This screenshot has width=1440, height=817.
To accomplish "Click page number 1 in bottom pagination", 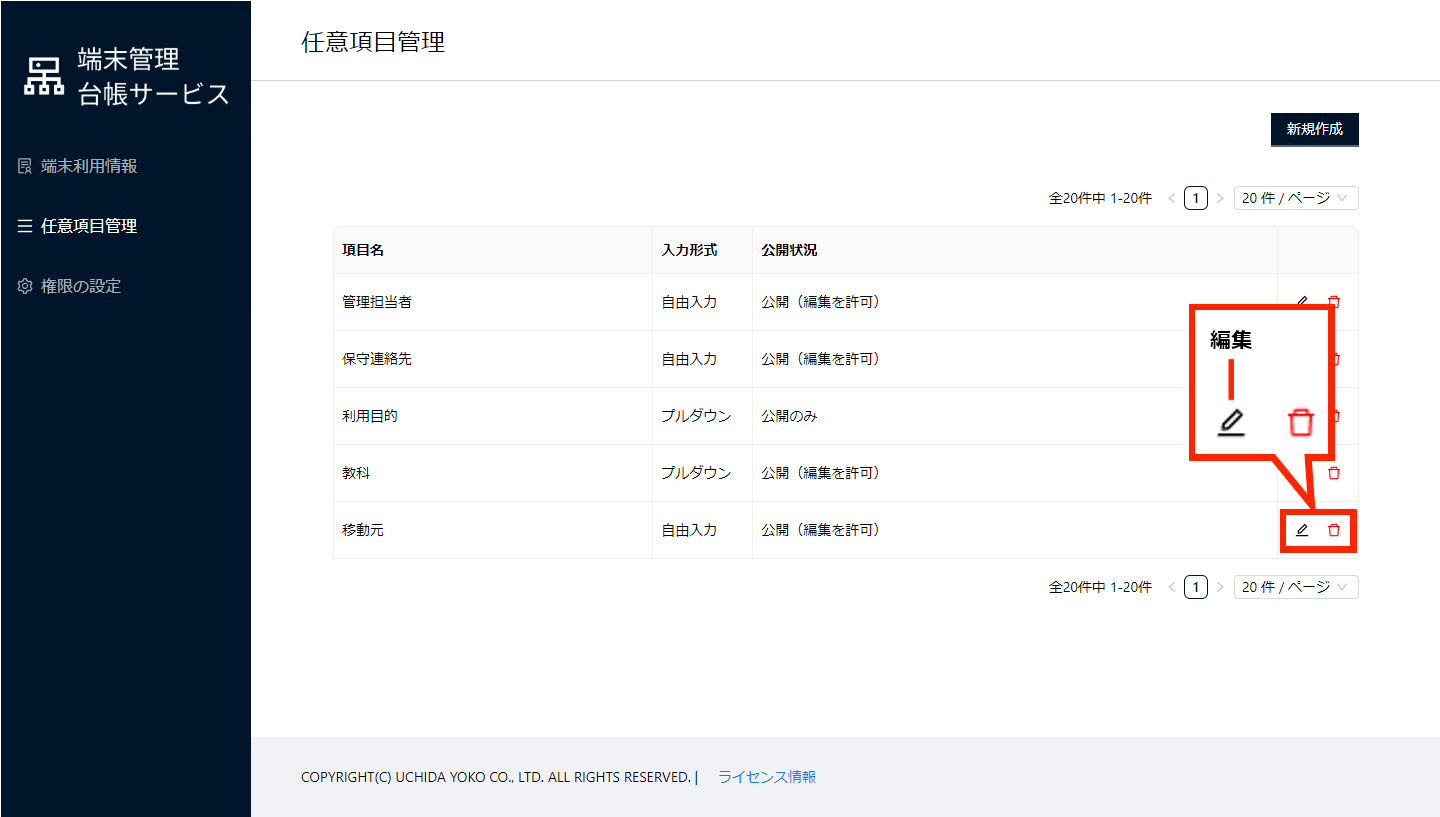I will coord(1196,587).
